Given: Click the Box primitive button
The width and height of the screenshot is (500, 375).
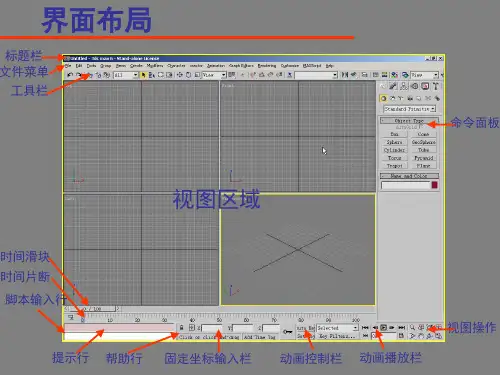Looking at the screenshot, I should 394,134.
